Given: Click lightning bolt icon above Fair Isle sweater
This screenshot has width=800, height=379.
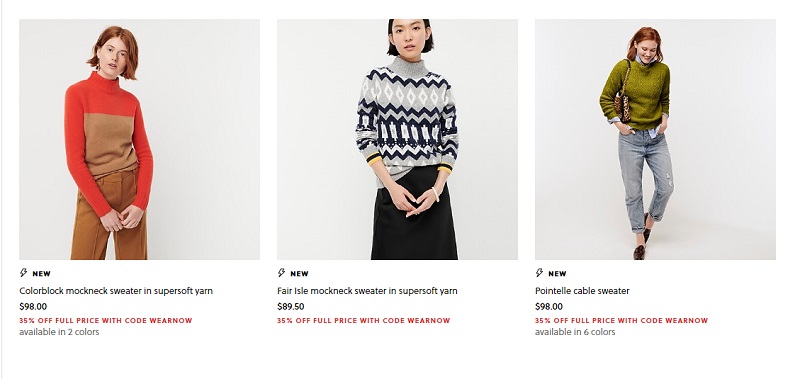Looking at the screenshot, I should click(282, 273).
